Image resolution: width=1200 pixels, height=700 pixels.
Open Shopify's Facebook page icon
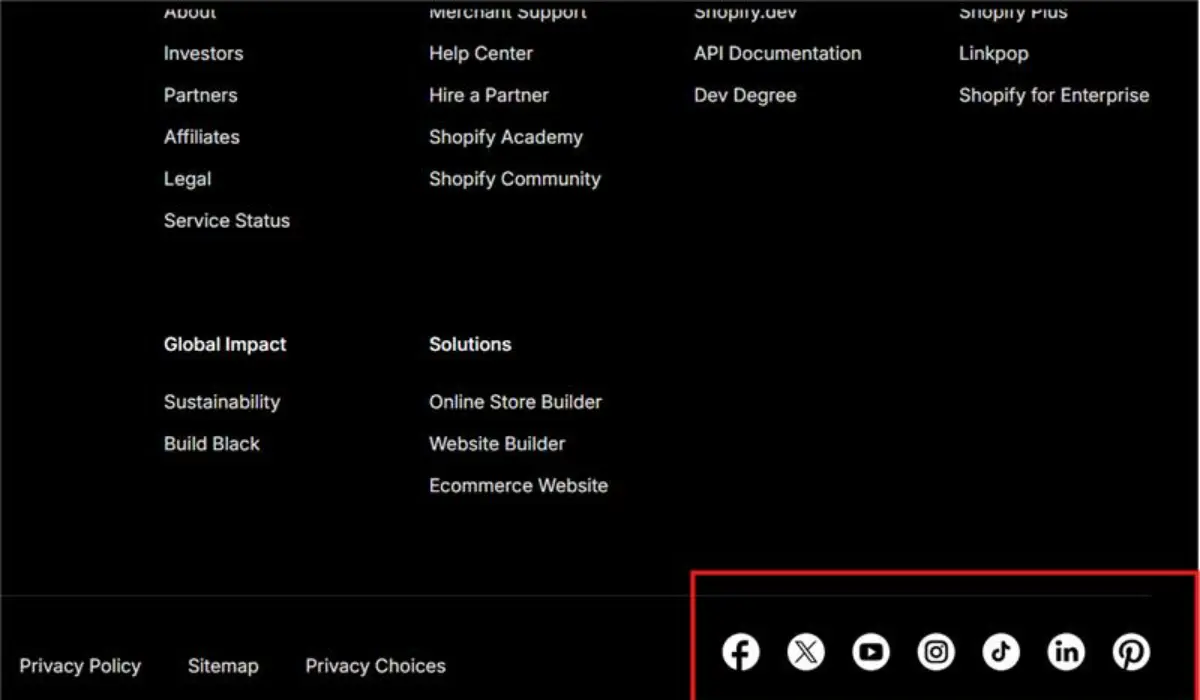click(741, 653)
